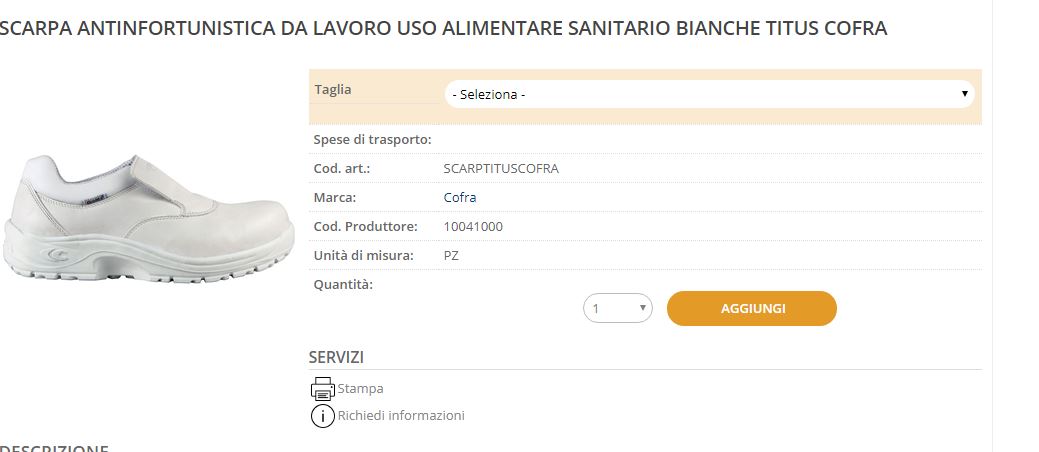
Task: Open the Richiedi informazioni link
Action: (401, 416)
